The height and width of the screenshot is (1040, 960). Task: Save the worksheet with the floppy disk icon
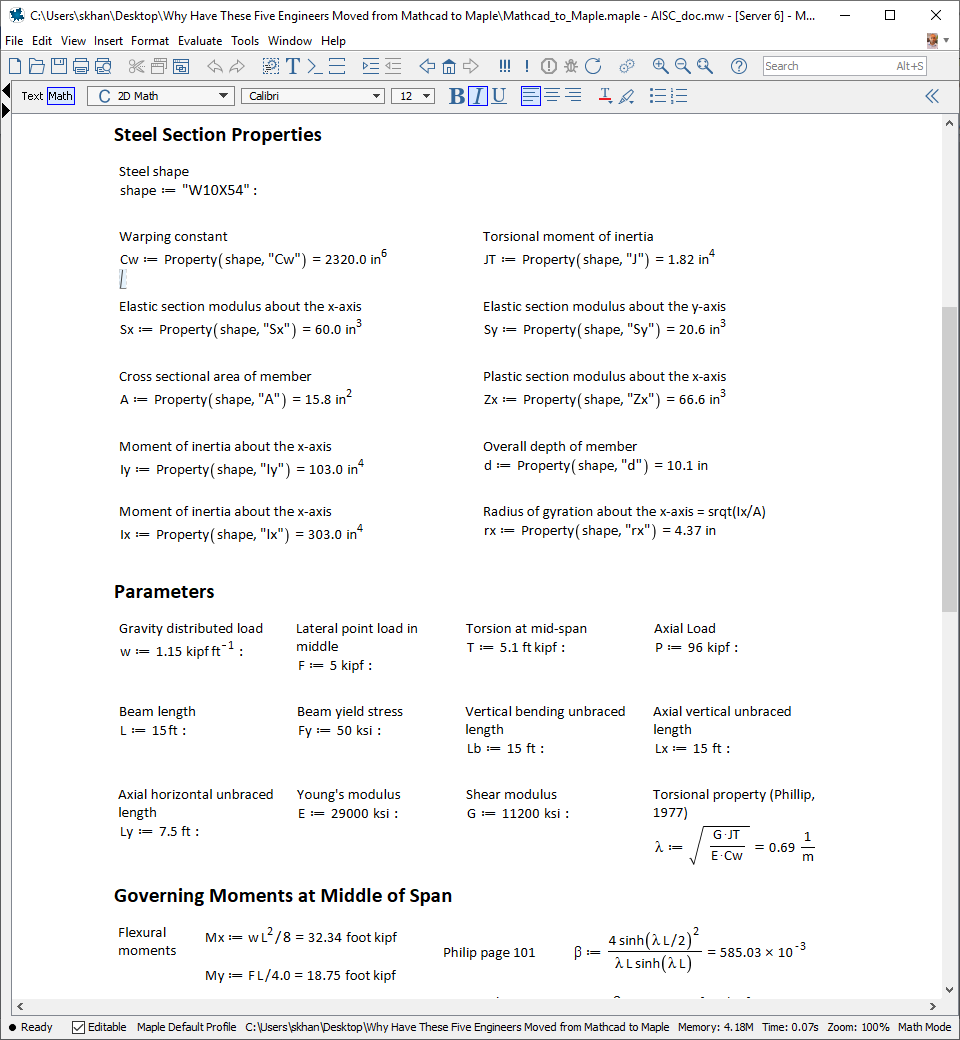[x=58, y=66]
